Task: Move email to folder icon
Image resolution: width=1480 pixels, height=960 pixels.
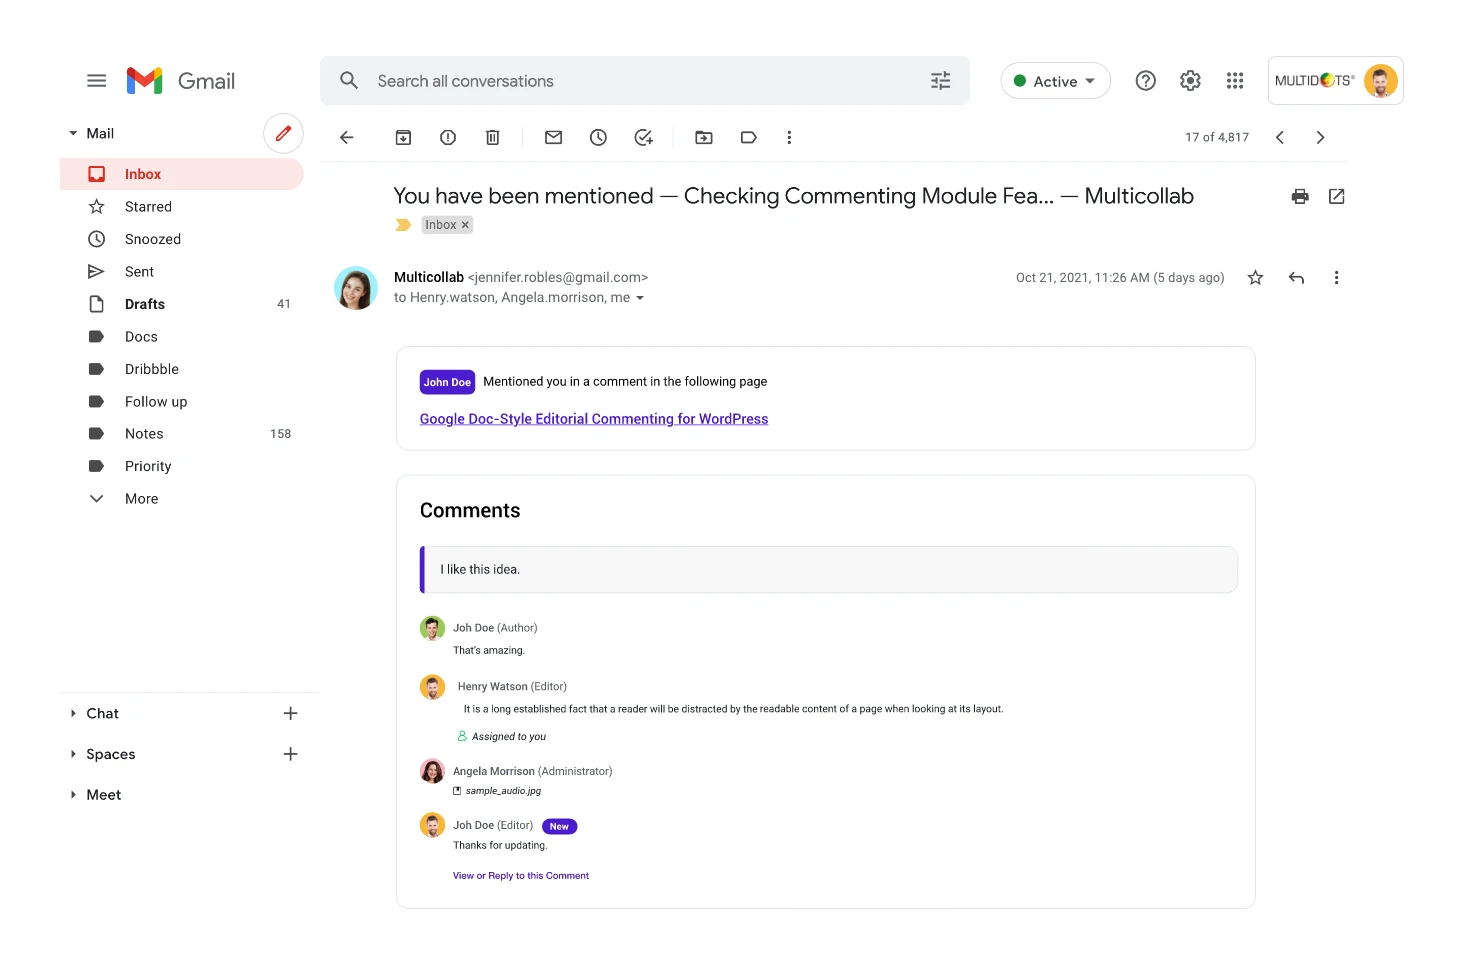Action: coord(704,138)
